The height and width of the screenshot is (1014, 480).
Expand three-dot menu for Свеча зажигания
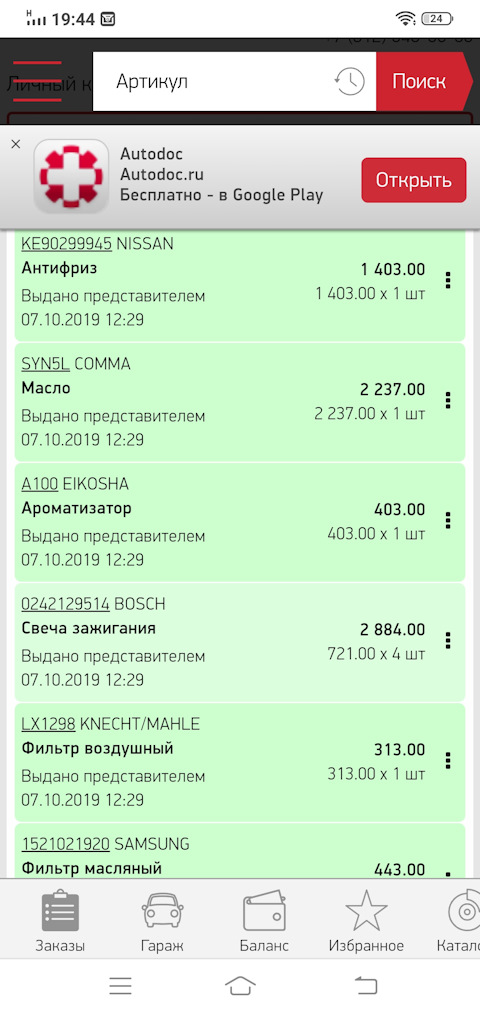(x=448, y=641)
